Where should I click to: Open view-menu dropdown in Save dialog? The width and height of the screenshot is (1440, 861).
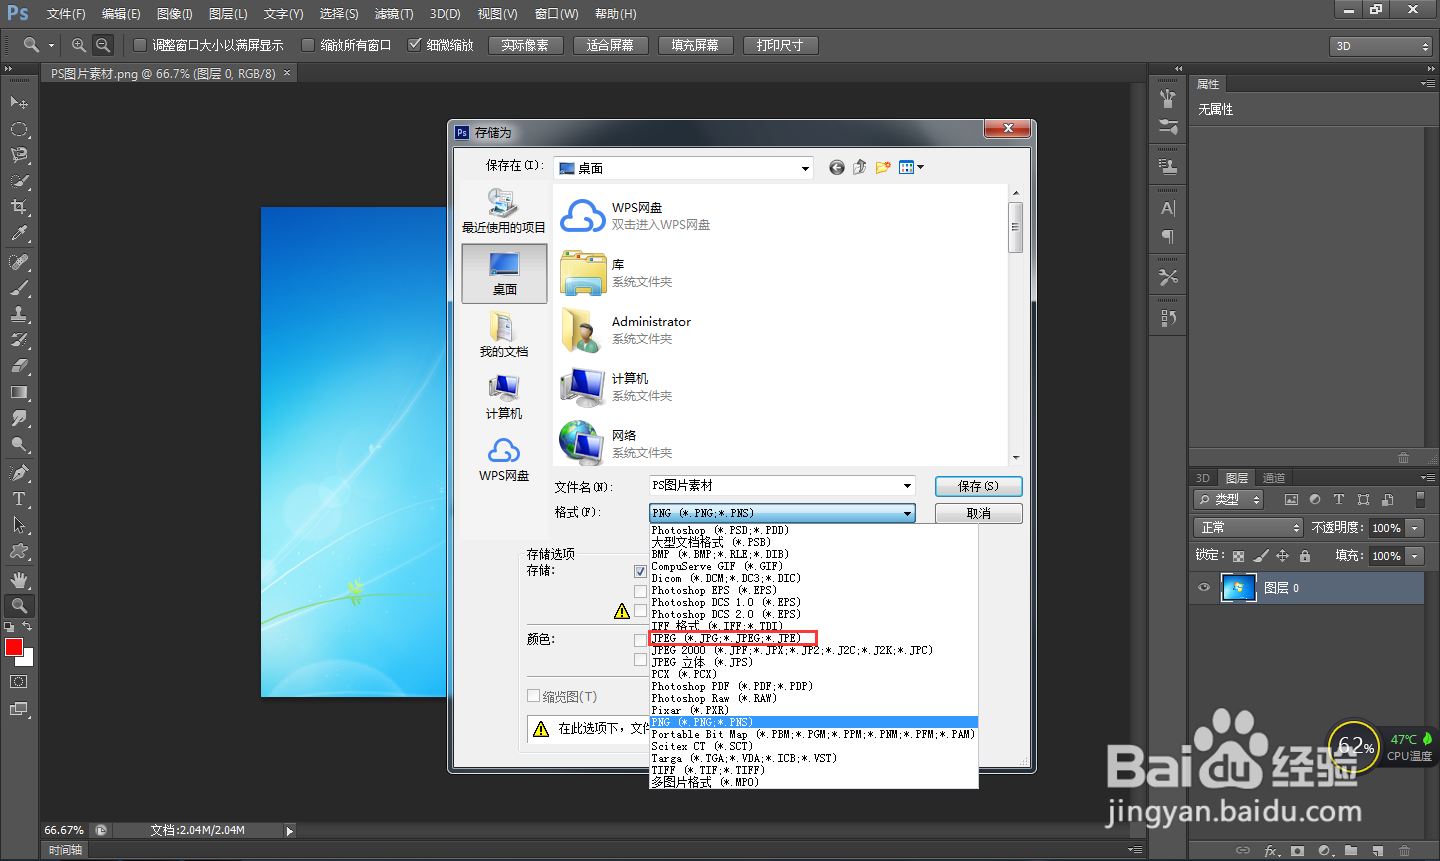pyautogui.click(x=911, y=167)
